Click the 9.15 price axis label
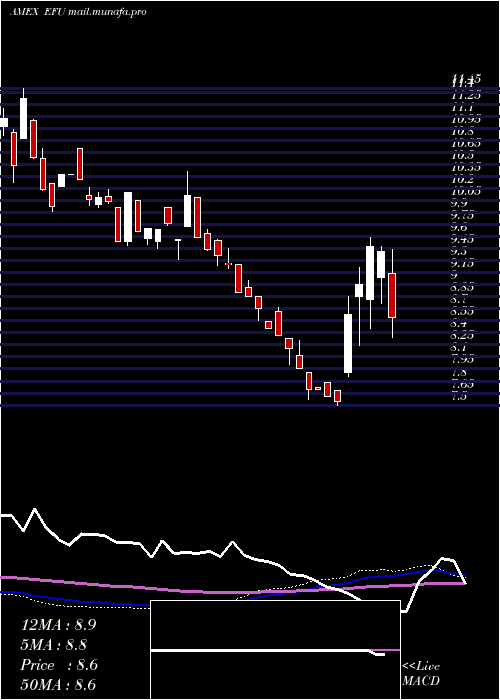Screen dimensions: 500x700 (462, 264)
